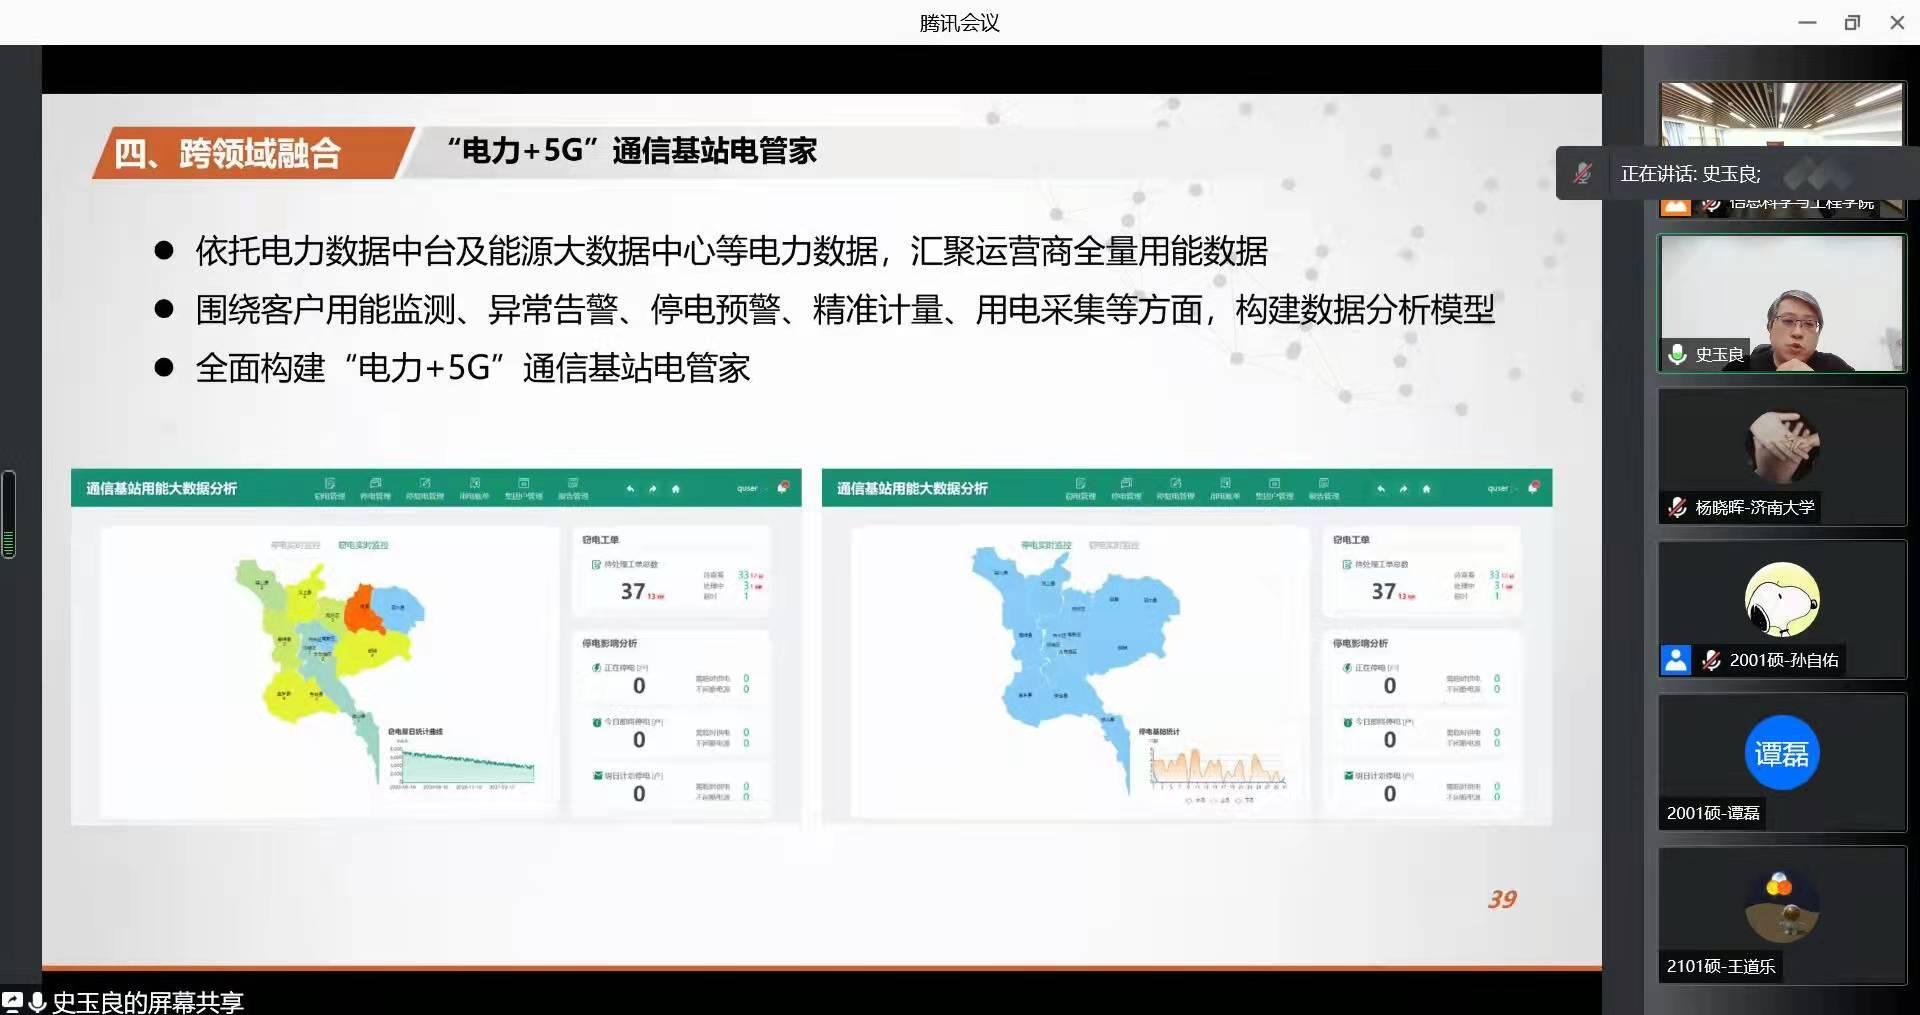Click 史玉良's green active microphone icon
Image resolution: width=1920 pixels, height=1015 pixels.
click(1678, 354)
